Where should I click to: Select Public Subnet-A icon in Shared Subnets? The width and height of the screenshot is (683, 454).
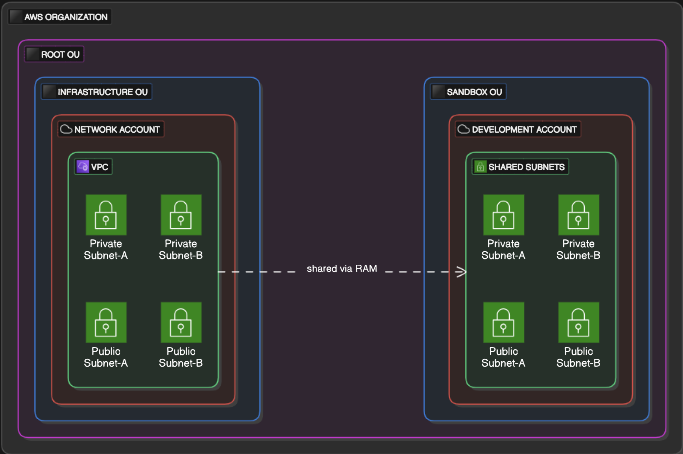503,322
